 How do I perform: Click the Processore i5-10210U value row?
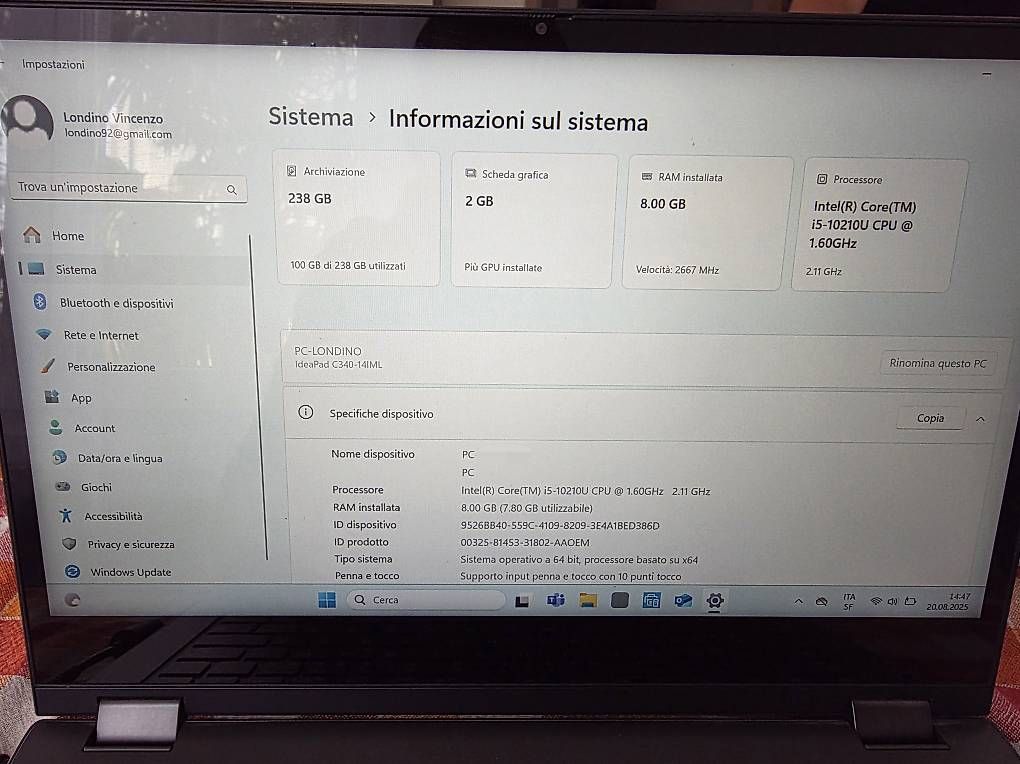[585, 491]
